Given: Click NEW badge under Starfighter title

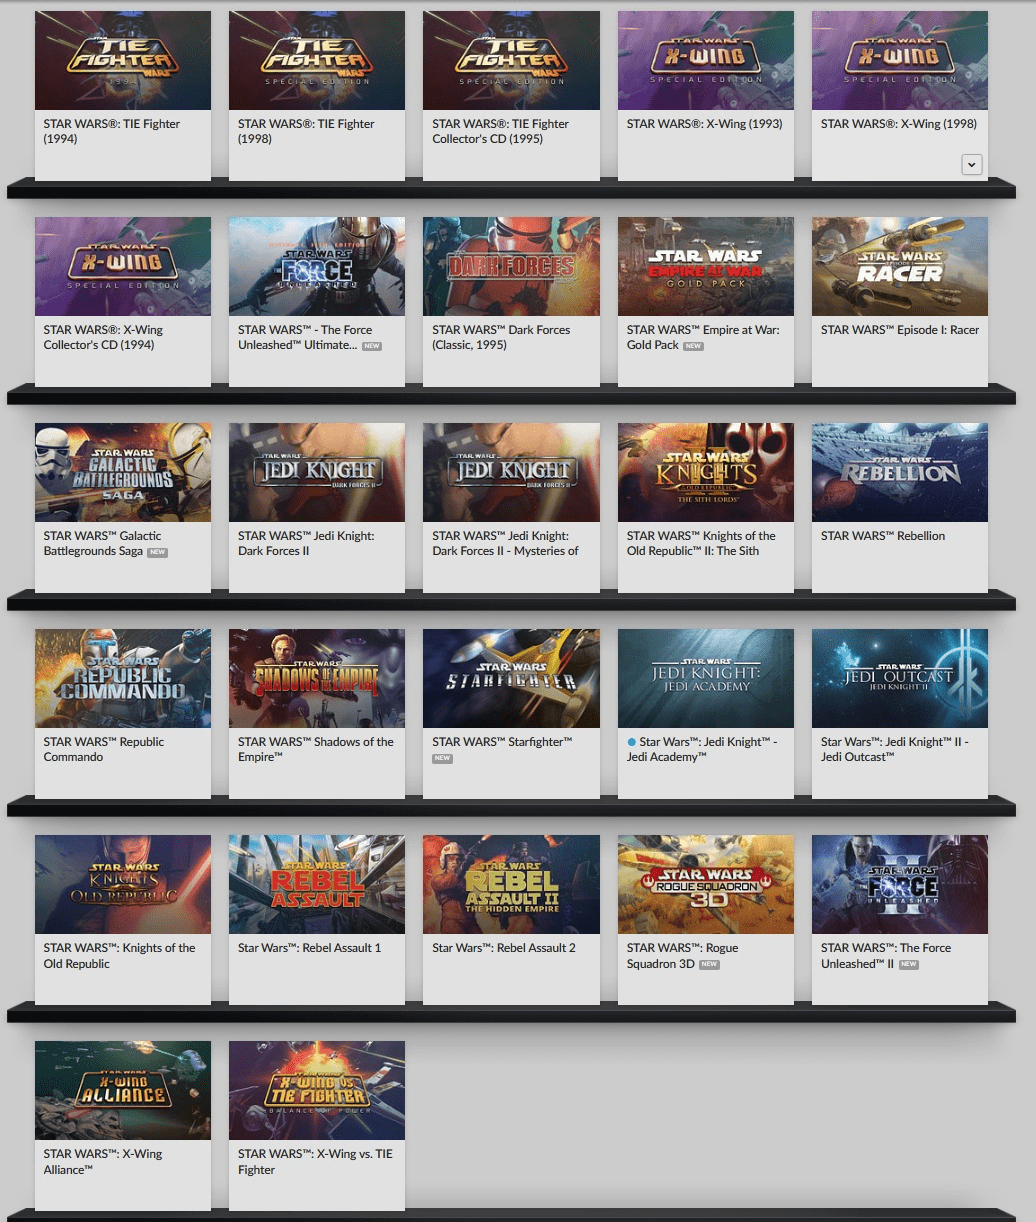Looking at the screenshot, I should click(x=442, y=759).
